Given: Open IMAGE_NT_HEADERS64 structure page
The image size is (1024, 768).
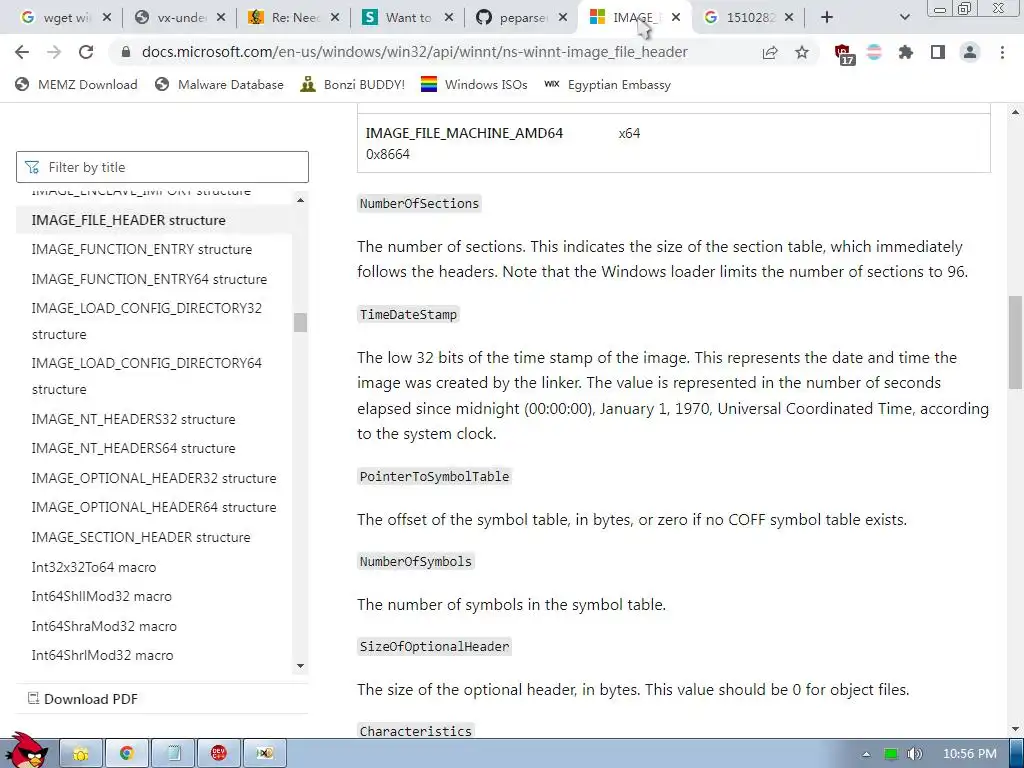Looking at the screenshot, I should 133,448.
